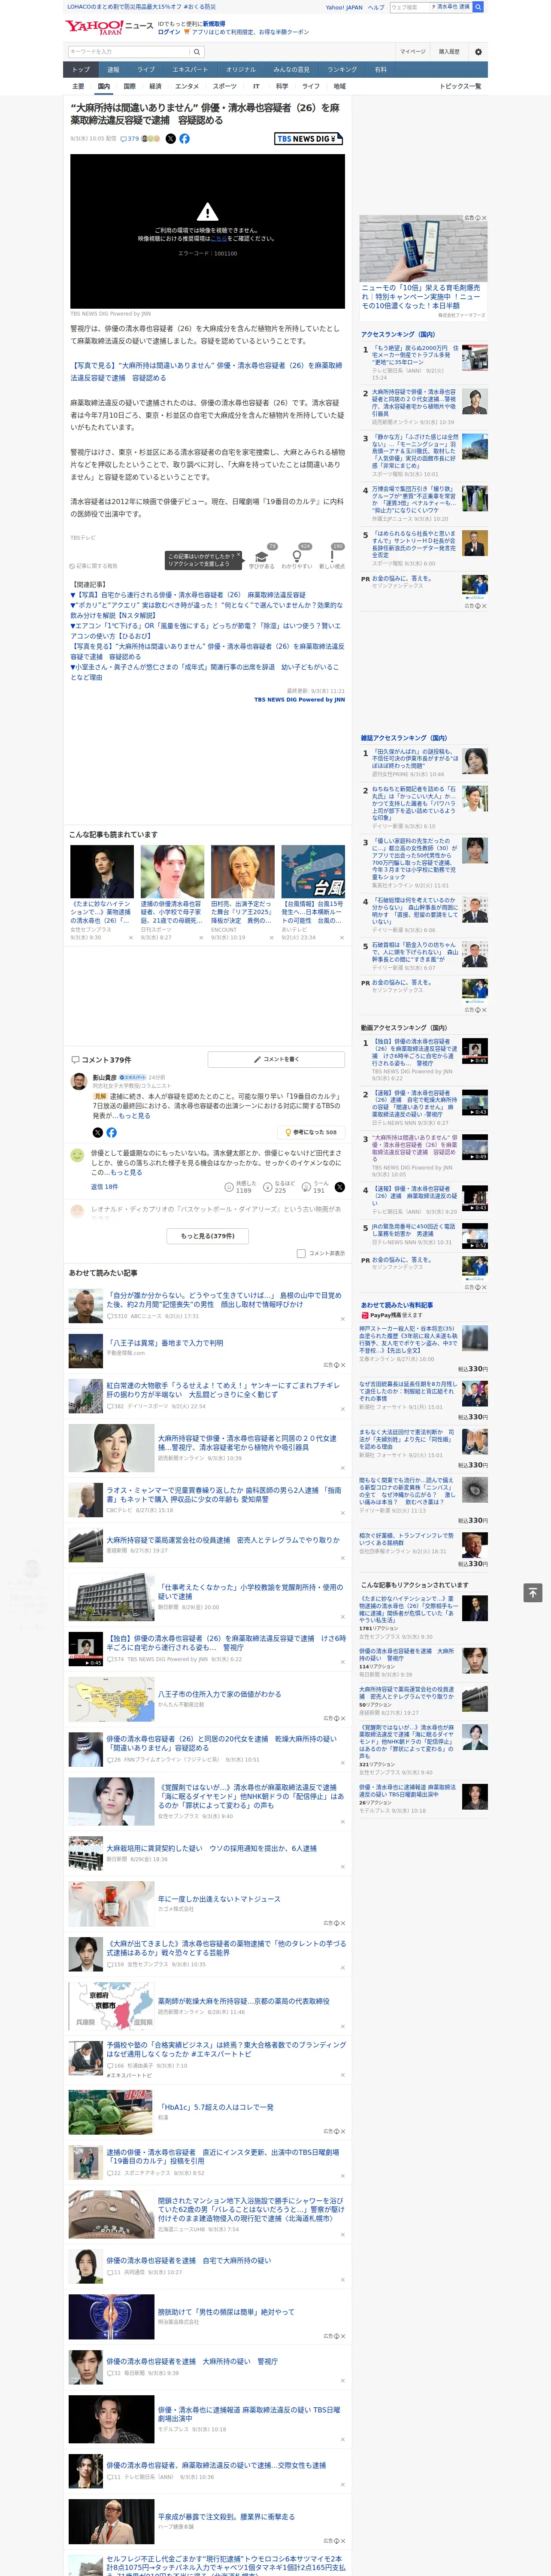Screen dimensions: 551x2576
Task: Click the 影山貴彦 commenter avatar
Action: [78, 1082]
